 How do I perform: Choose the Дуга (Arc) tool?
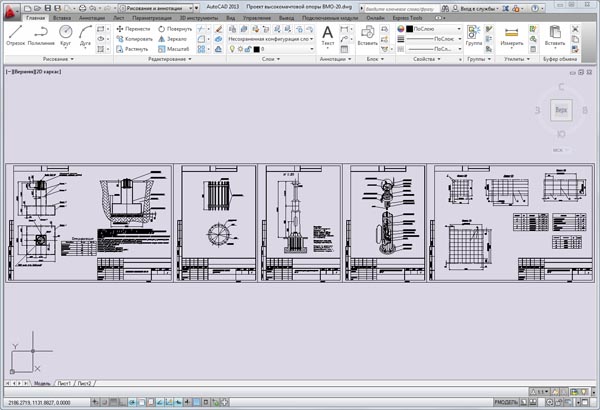87,36
